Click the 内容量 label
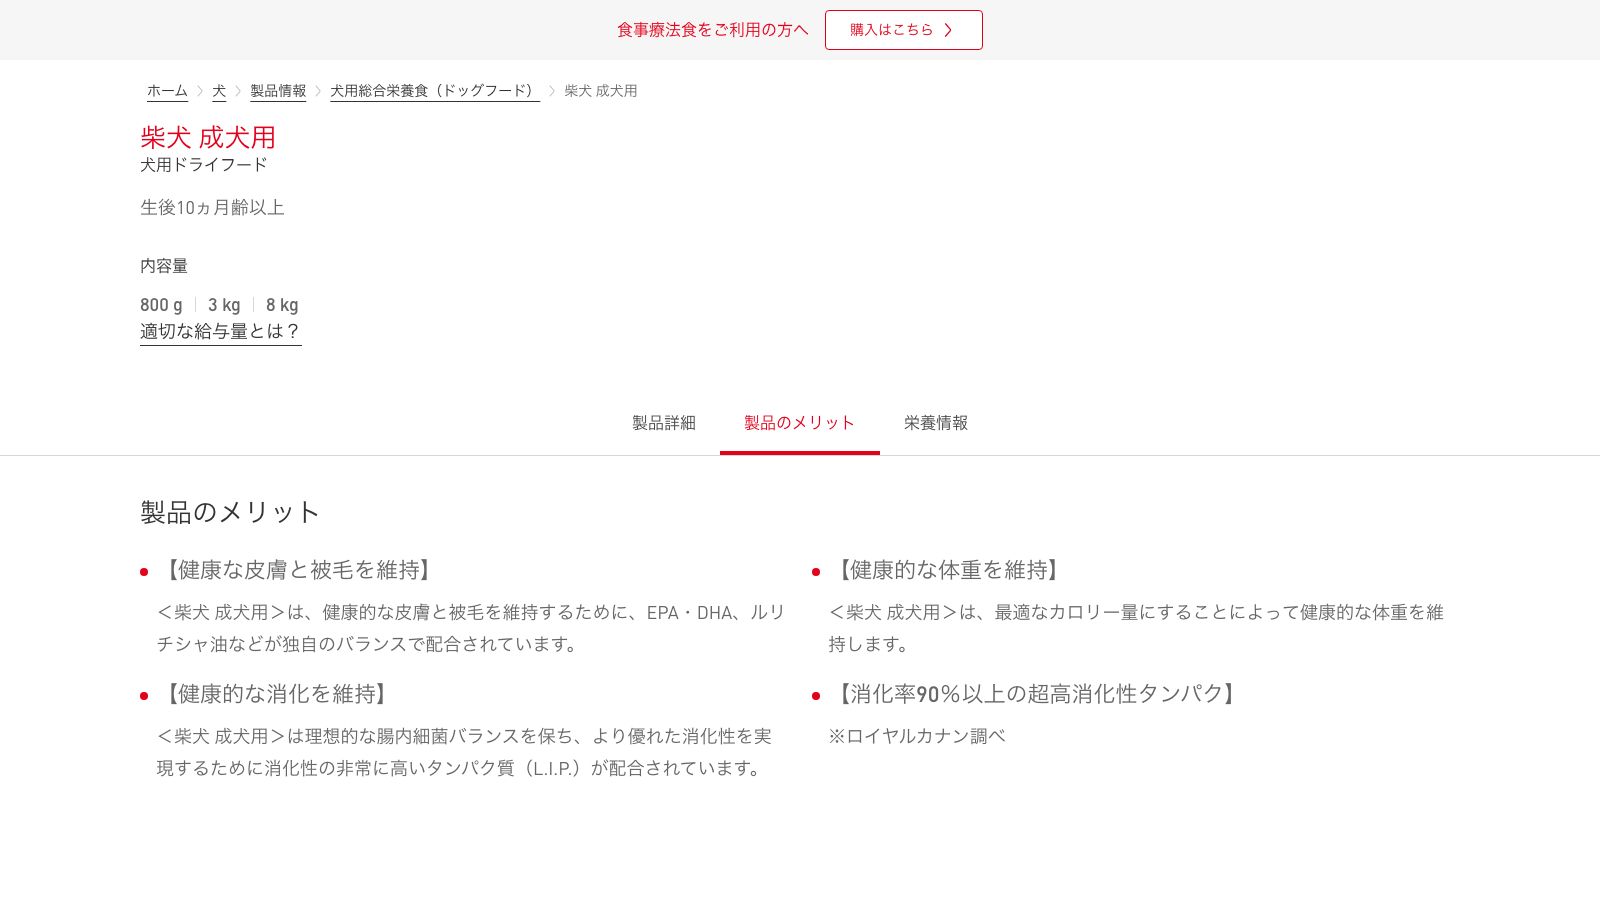1600x900 pixels. [x=164, y=266]
